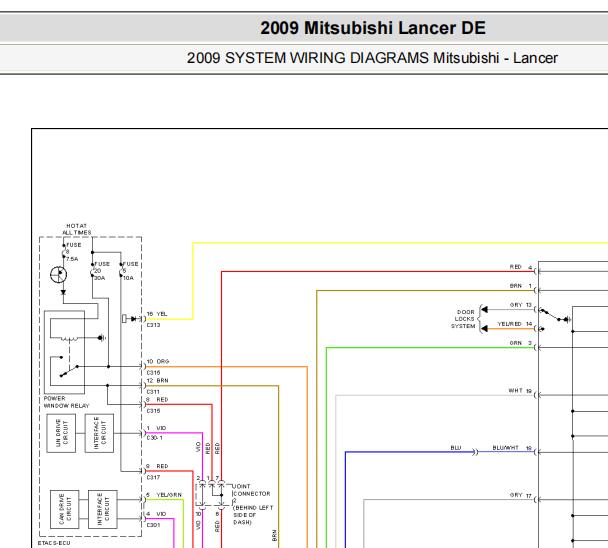This screenshot has width=608, height=548.
Task: Click '(BEHIND LEFT SIDE OF DASH)' note
Action: 253,515
